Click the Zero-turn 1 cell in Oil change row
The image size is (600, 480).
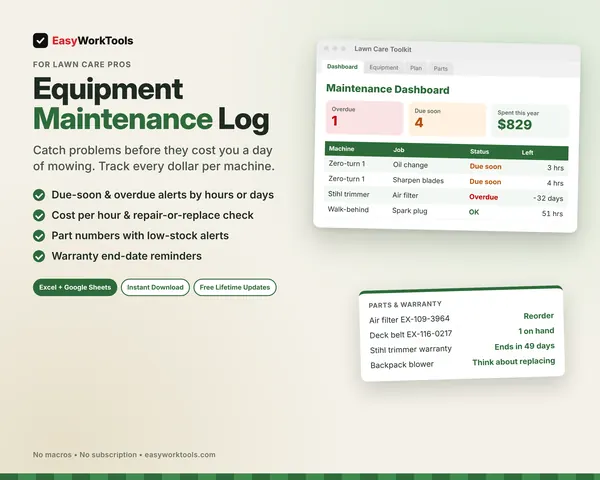(347, 163)
